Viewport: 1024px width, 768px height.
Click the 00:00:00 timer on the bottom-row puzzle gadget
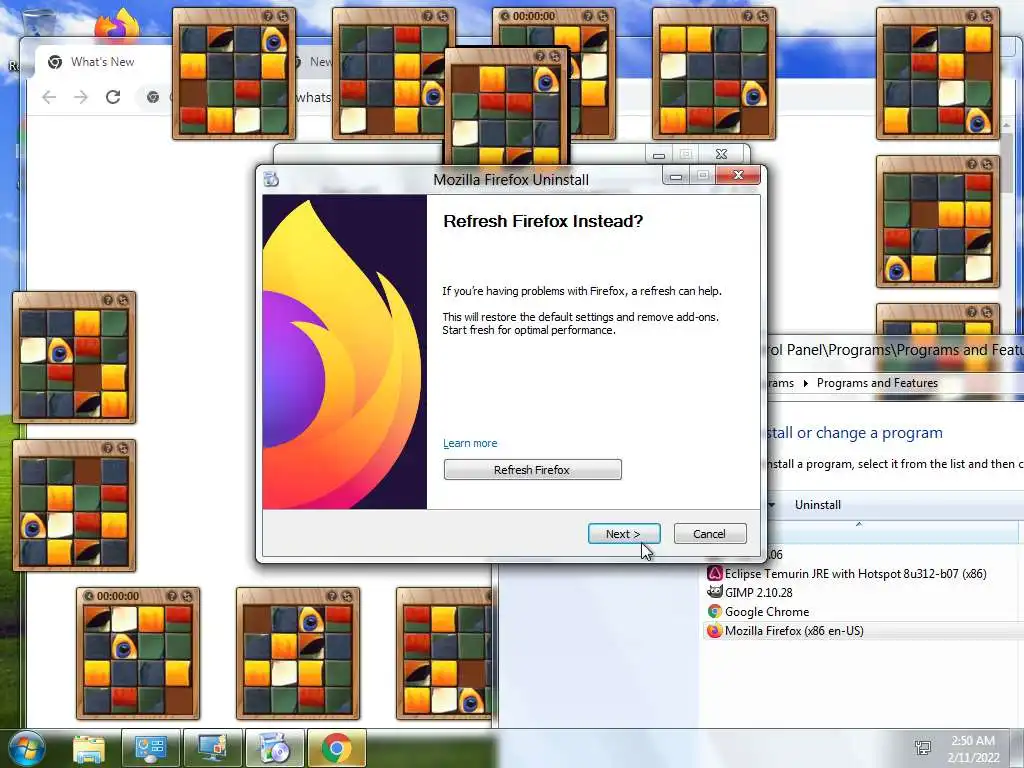pos(118,596)
